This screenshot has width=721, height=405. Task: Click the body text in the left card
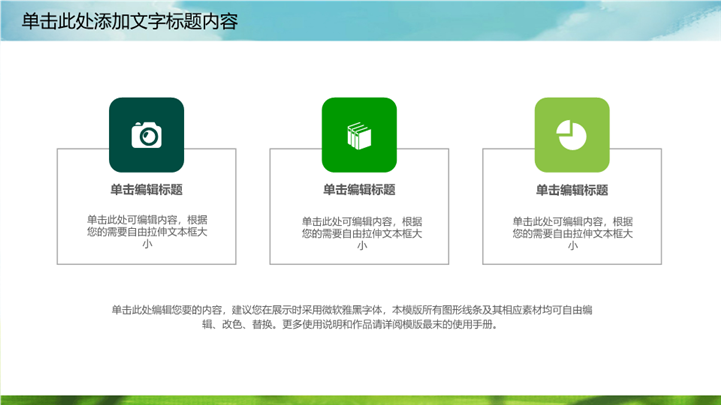tap(146, 232)
